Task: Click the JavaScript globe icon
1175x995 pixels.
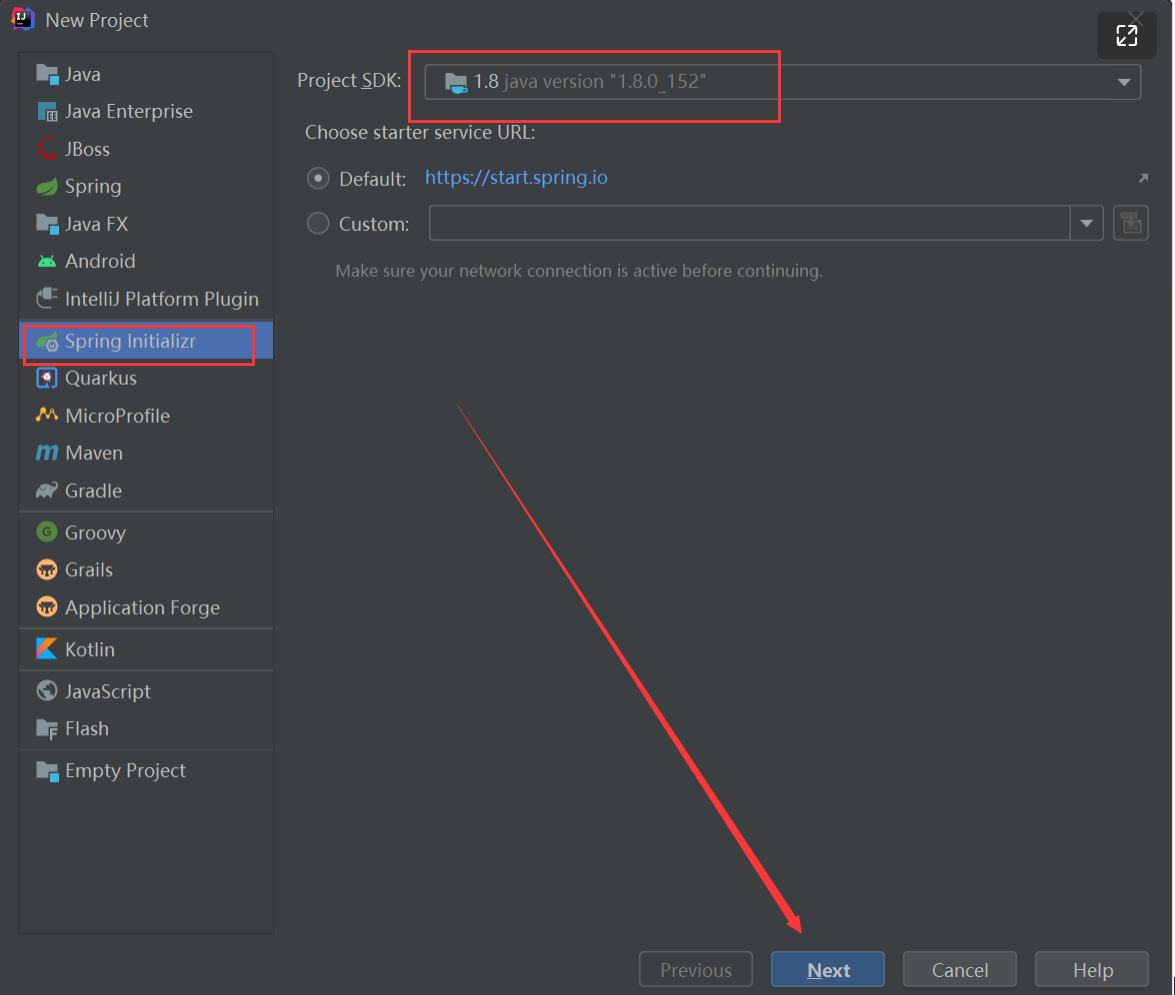Action: tap(47, 691)
